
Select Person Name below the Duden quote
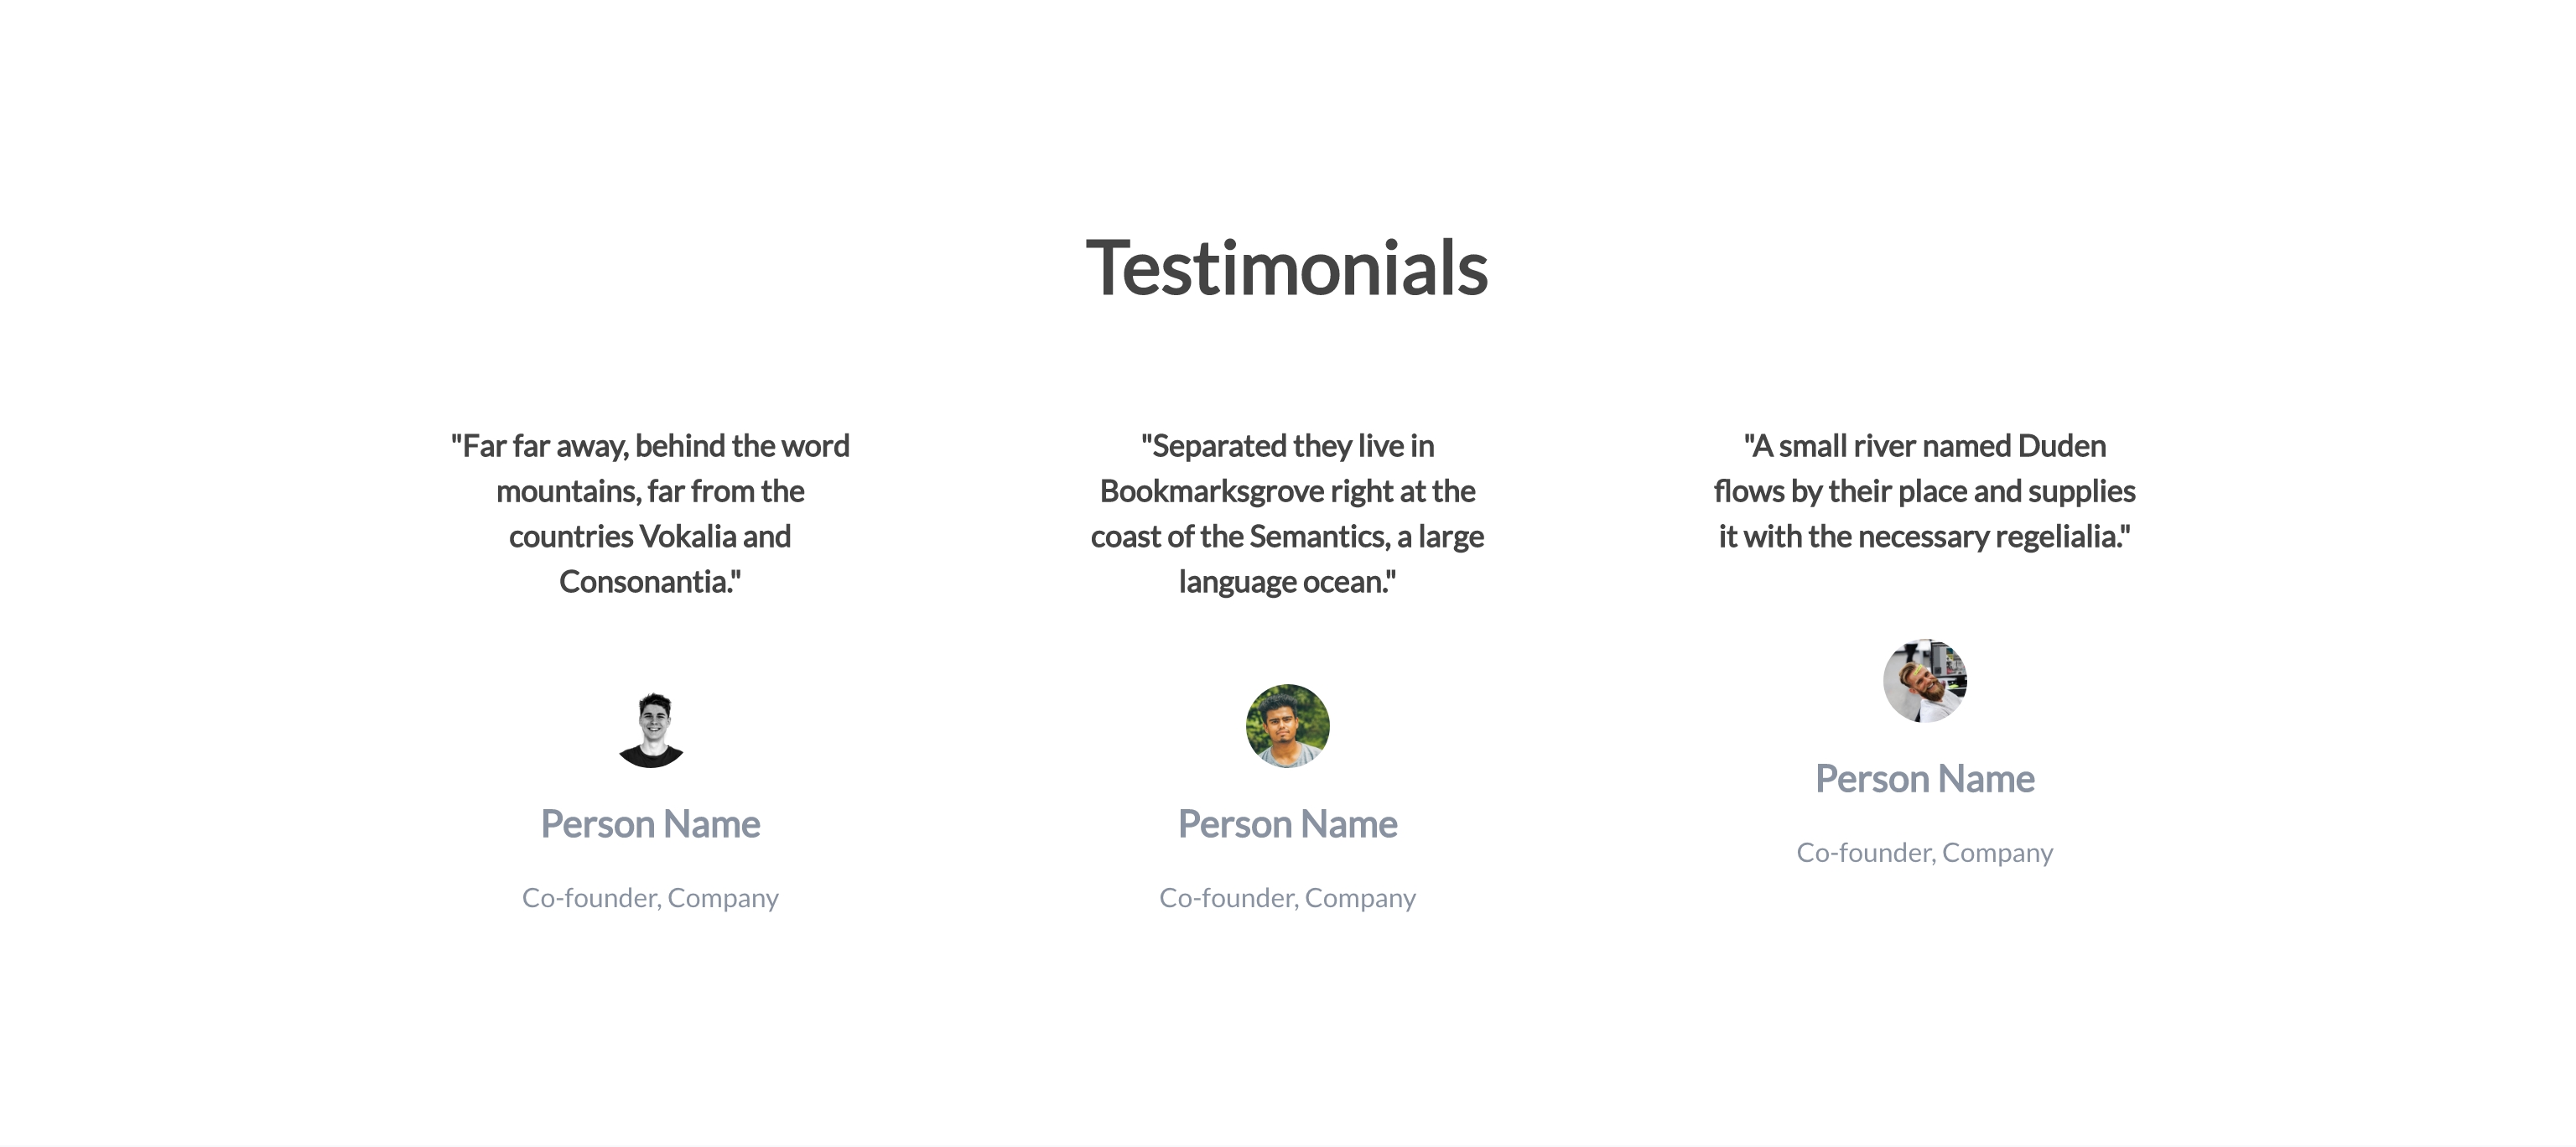click(x=1924, y=779)
